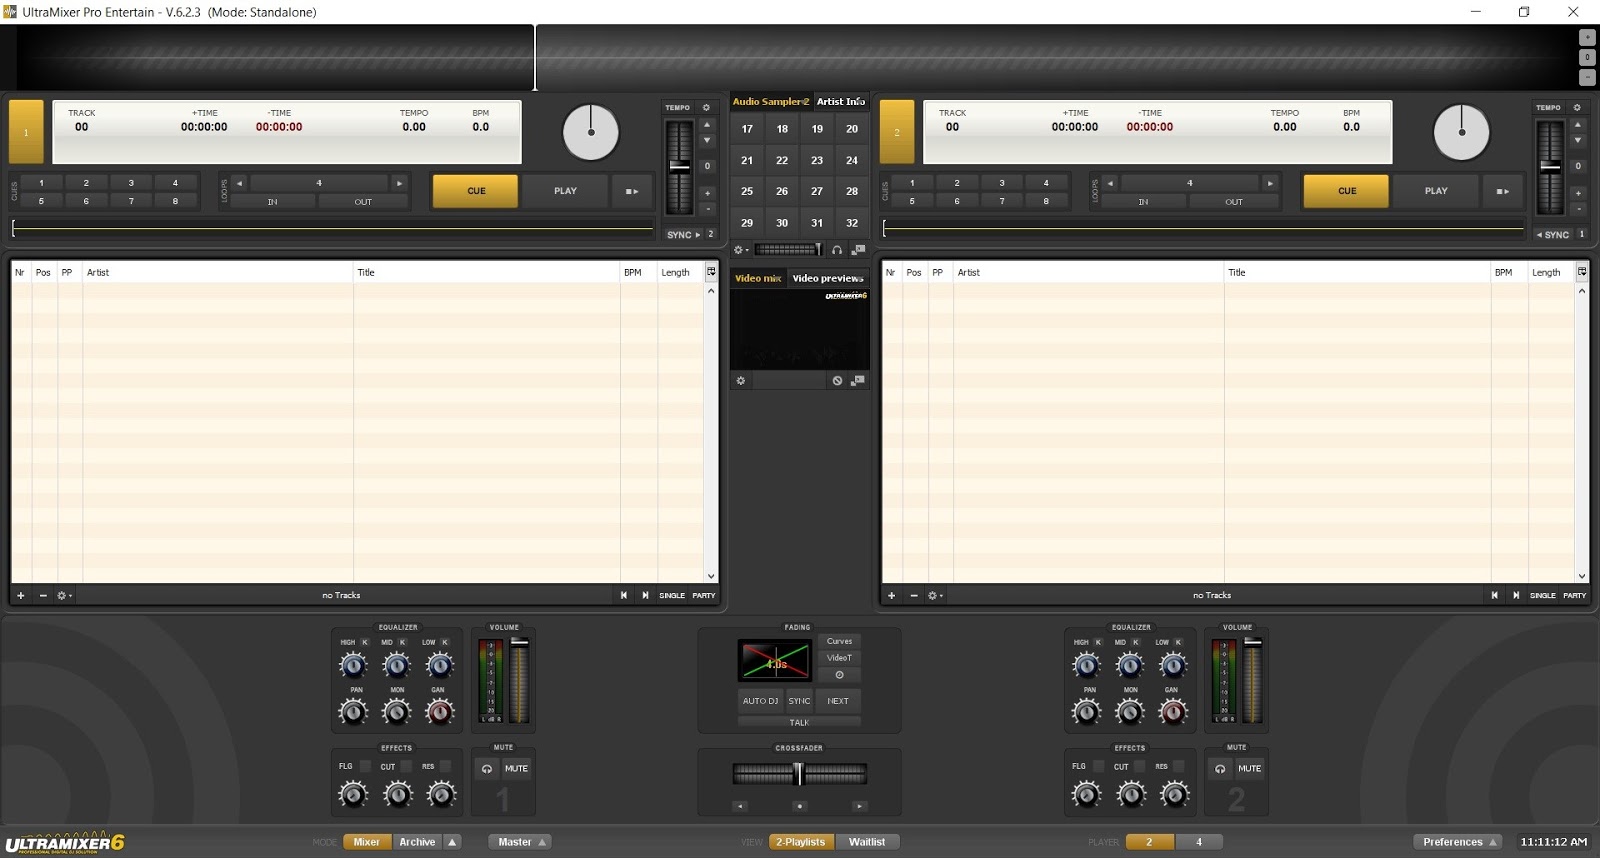
Task: Expand the Preferences menu
Action: coord(1458,842)
